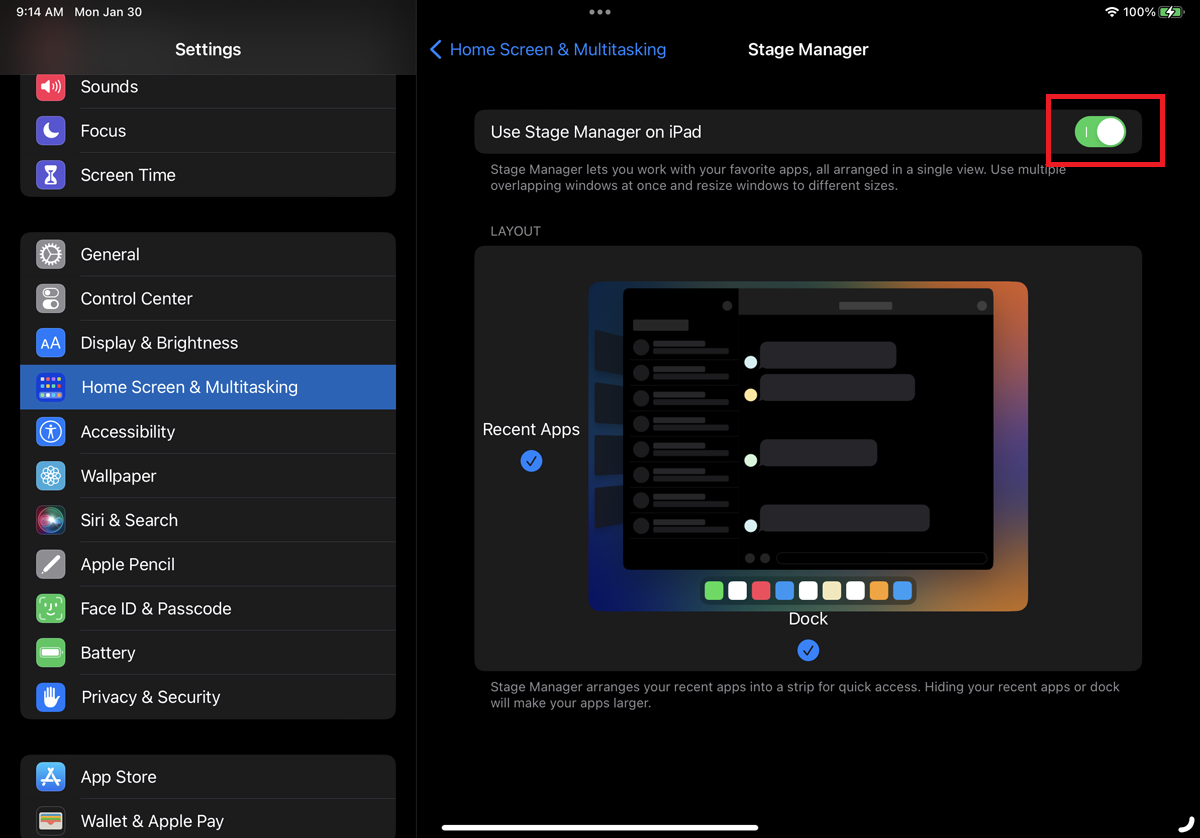Open Face ID & Passcode settings icon
Image resolution: width=1200 pixels, height=838 pixels.
coord(50,608)
